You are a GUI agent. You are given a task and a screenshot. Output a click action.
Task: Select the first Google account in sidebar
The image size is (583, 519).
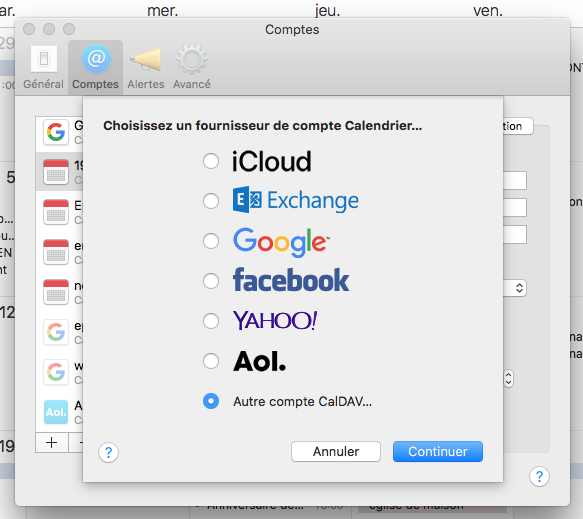tap(59, 132)
